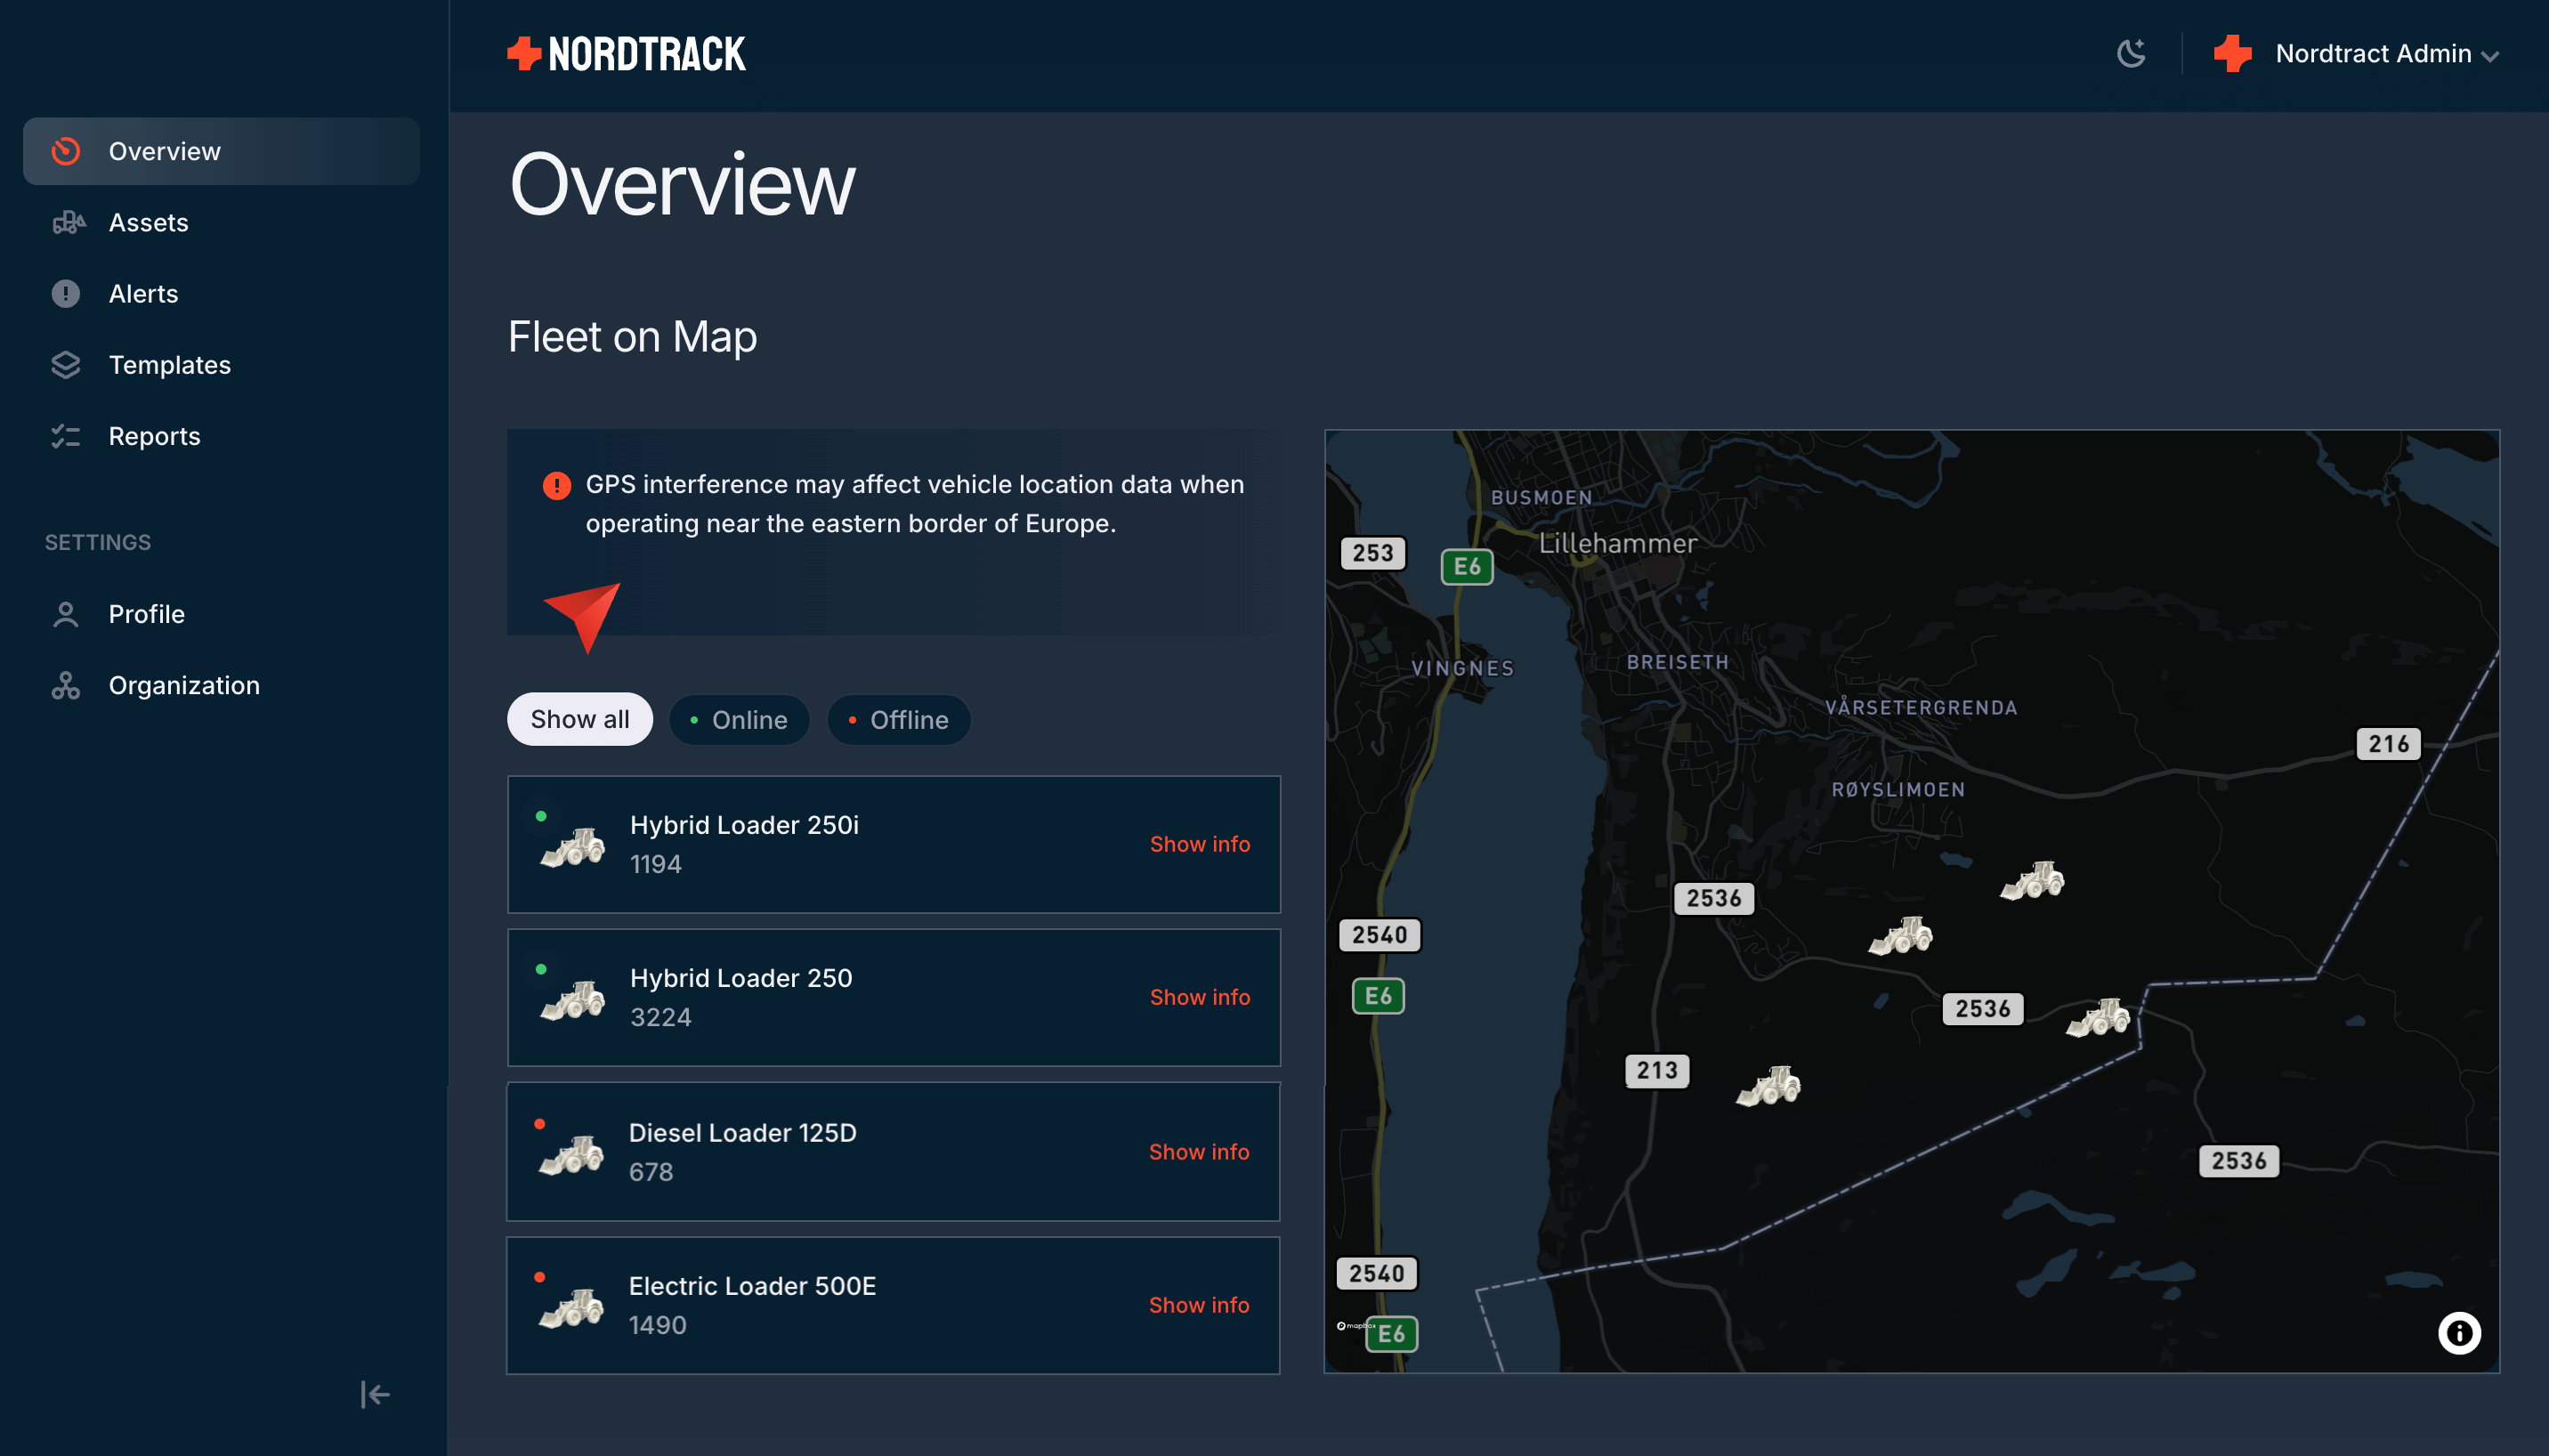Show info for Hybrid Loader 250i

pyautogui.click(x=1199, y=844)
